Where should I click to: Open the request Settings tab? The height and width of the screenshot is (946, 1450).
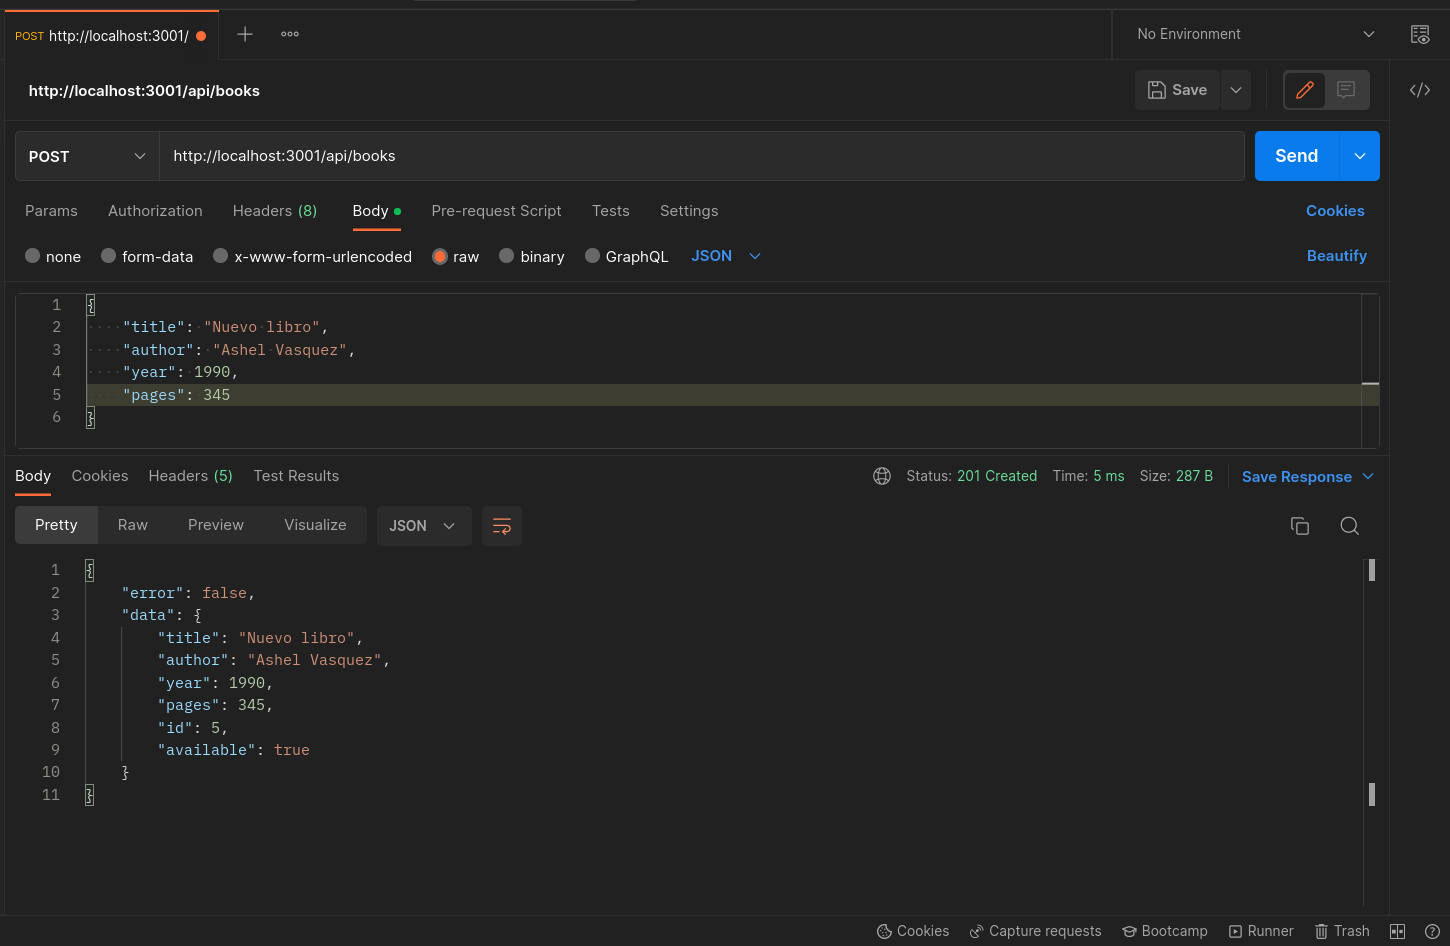[x=689, y=211]
